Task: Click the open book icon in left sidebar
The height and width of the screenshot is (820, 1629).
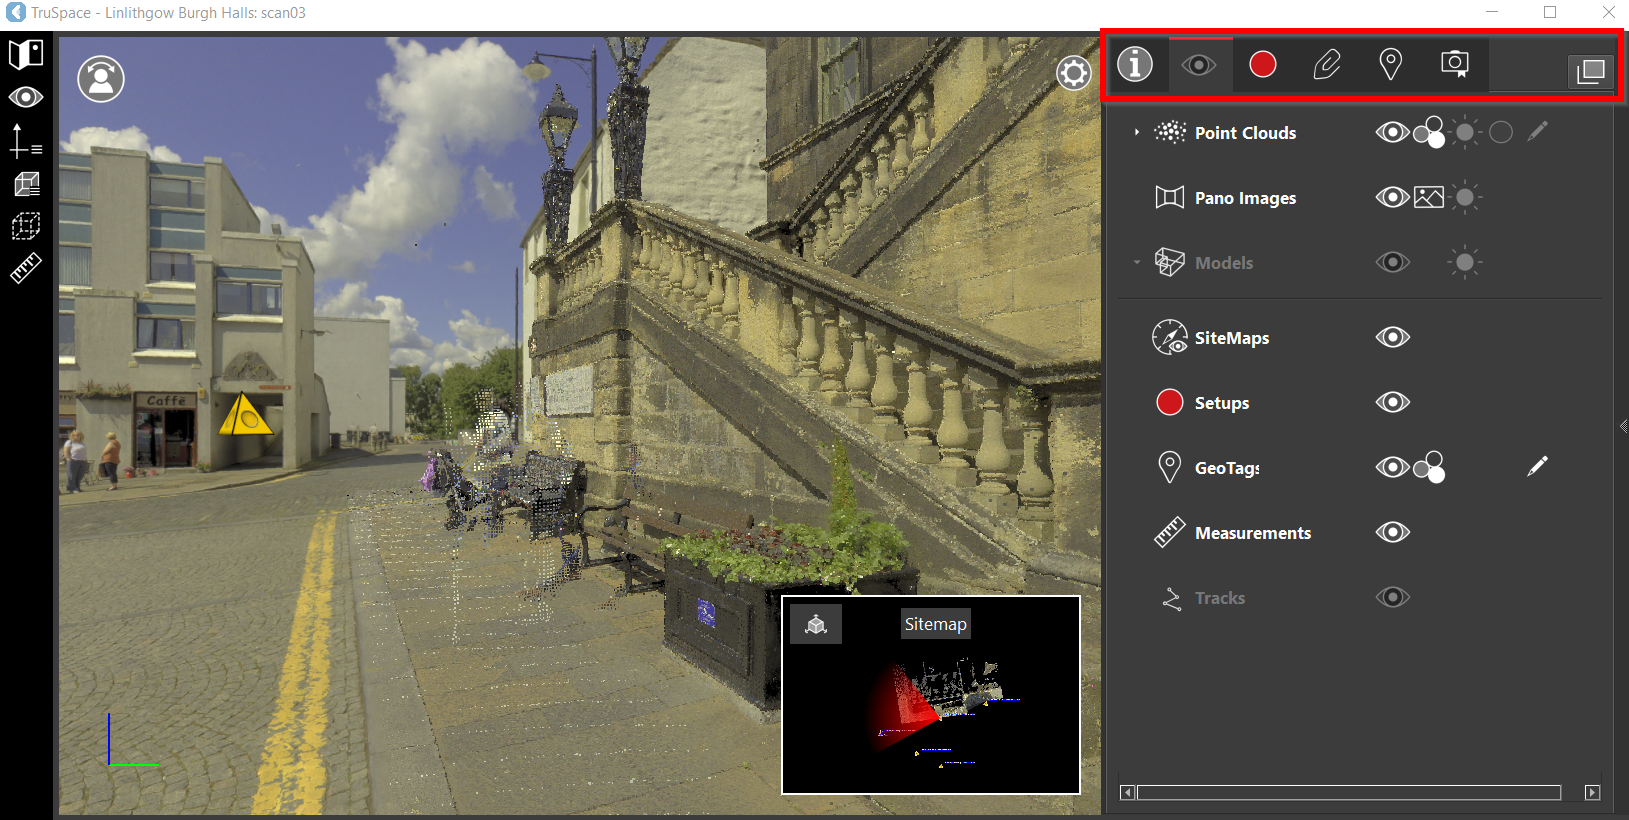Action: pos(25,54)
